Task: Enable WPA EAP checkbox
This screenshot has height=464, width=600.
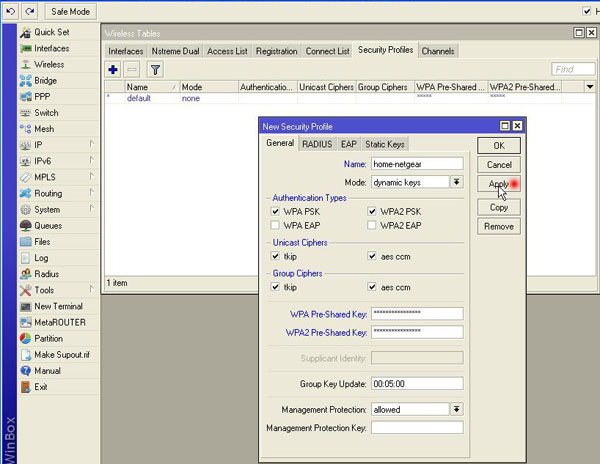Action: (275, 225)
